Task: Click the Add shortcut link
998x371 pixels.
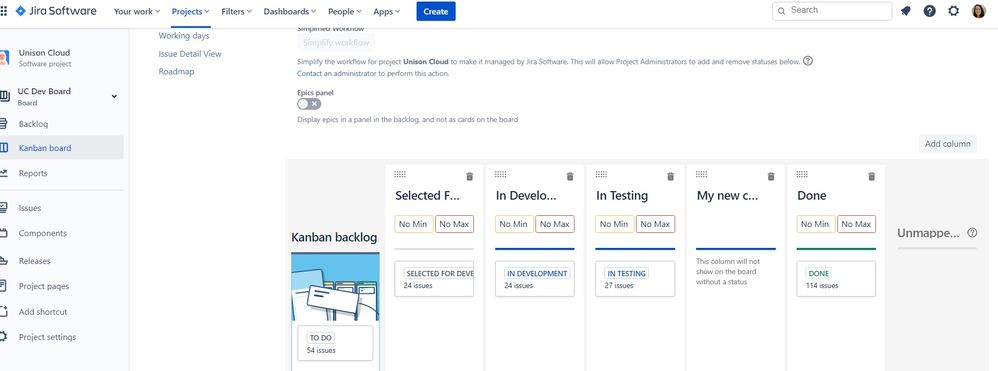Action: tap(43, 312)
